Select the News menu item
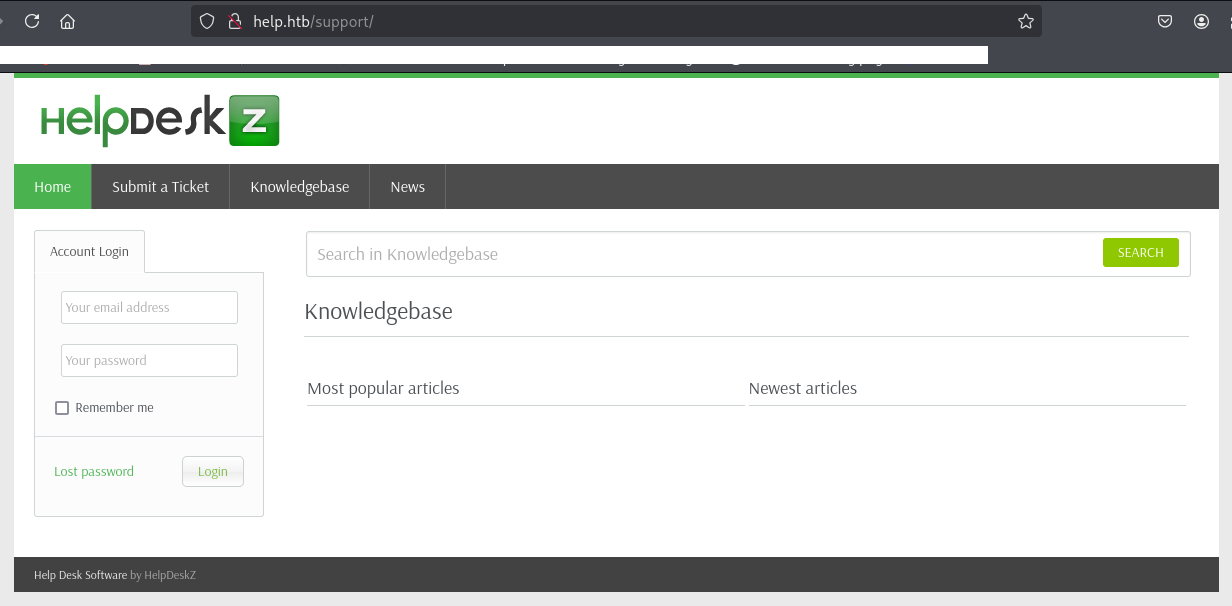1232x606 pixels. [x=407, y=187]
